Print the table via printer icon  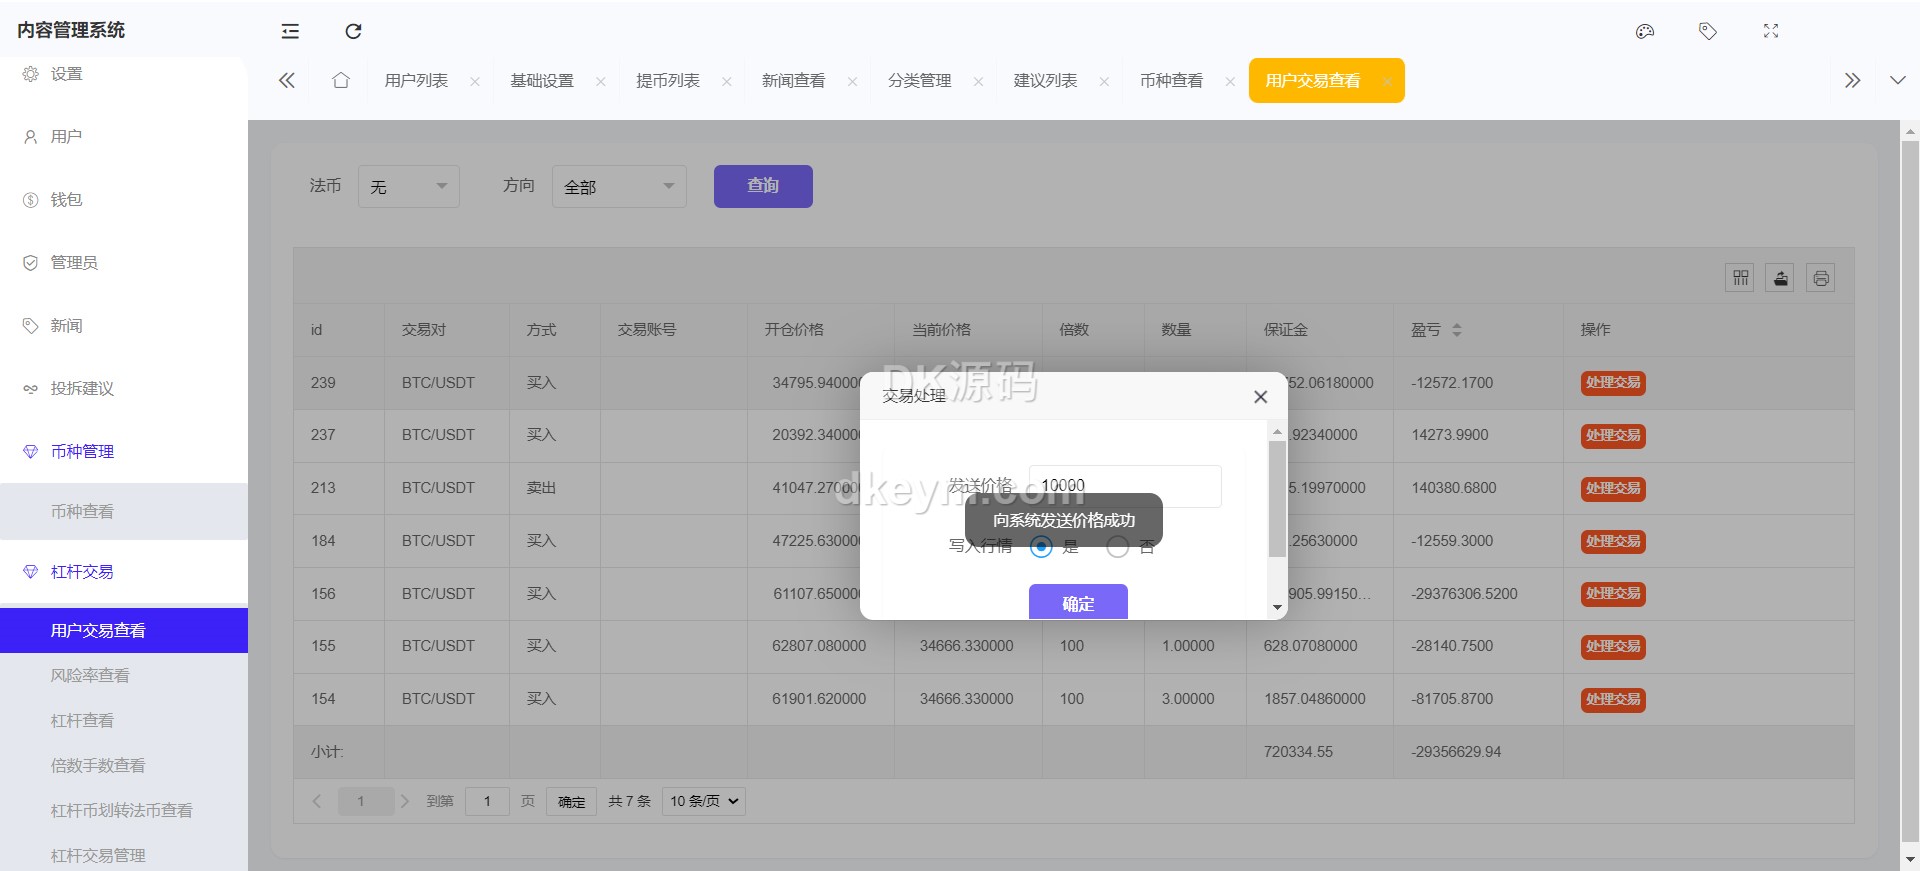point(1820,278)
